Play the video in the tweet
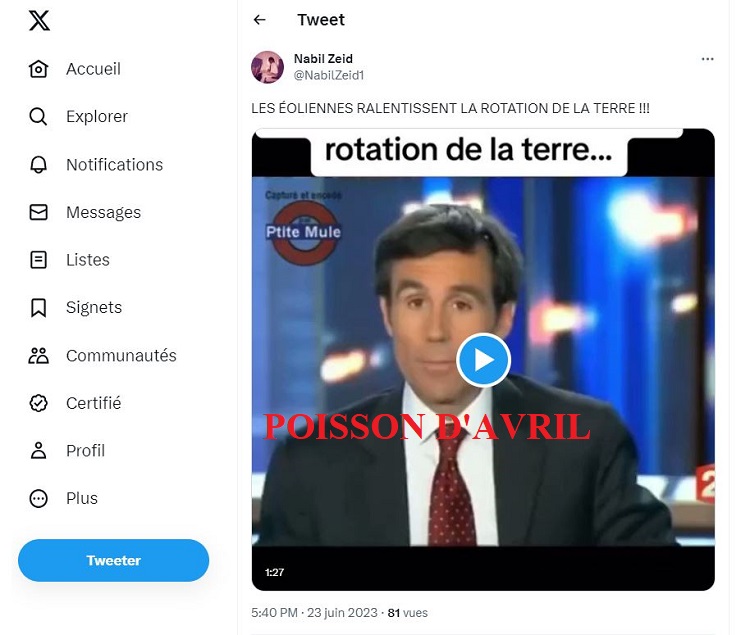750x635 pixels. (483, 360)
